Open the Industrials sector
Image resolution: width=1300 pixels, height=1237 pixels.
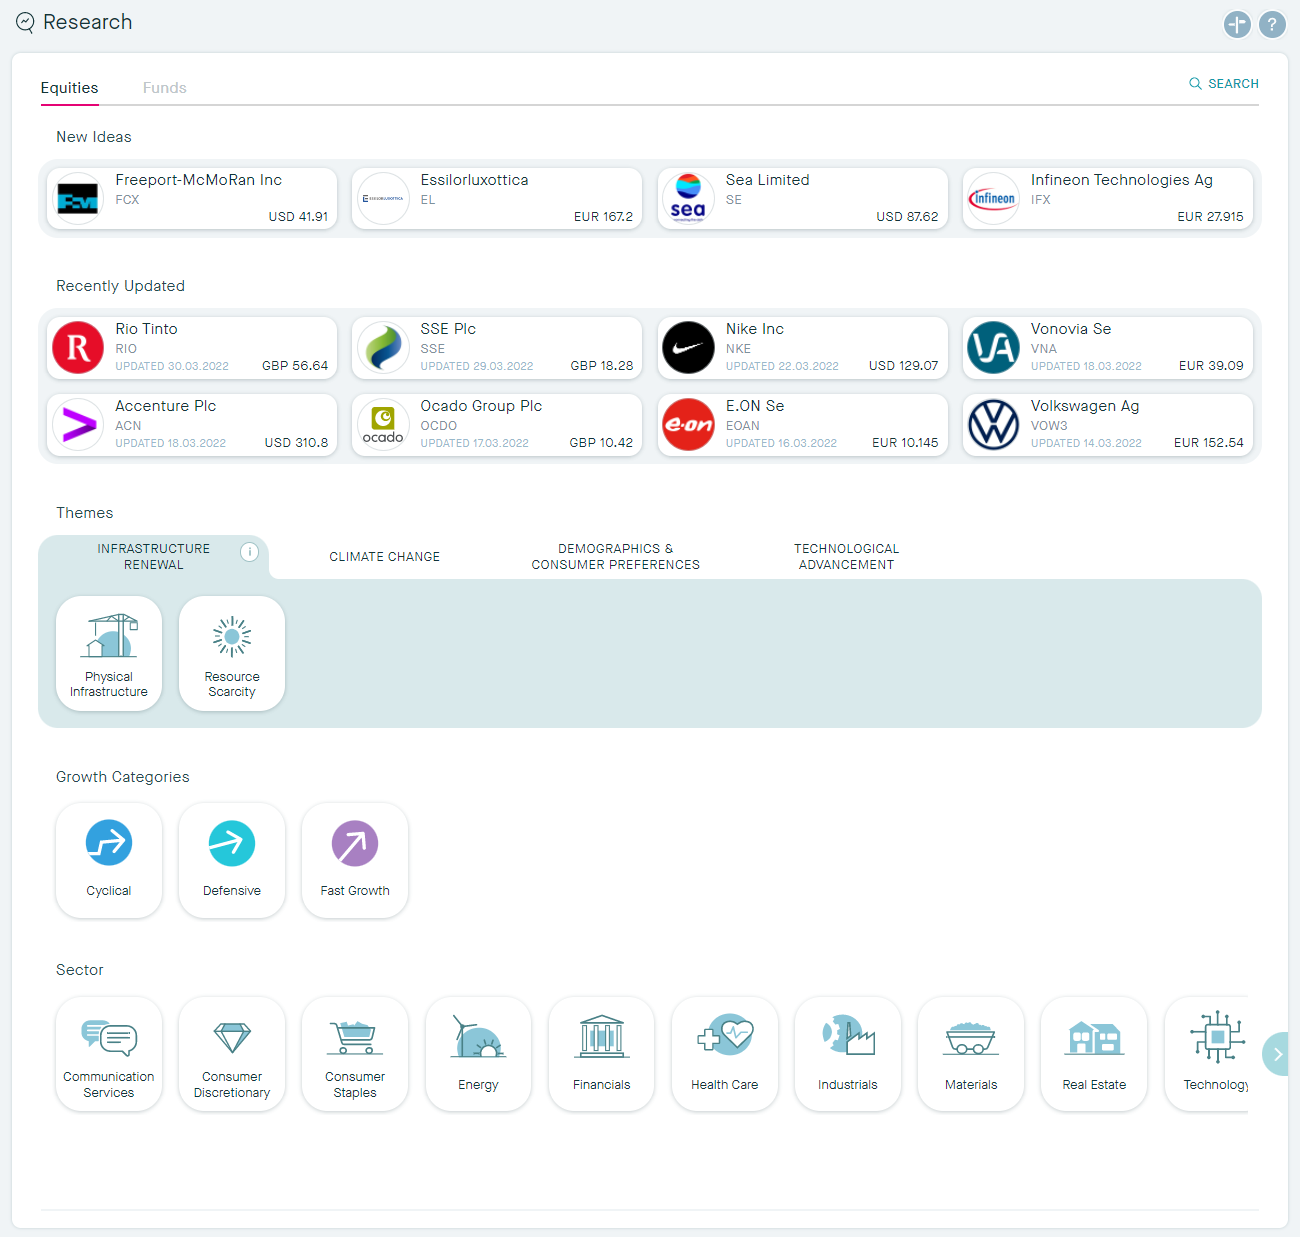coord(848,1054)
